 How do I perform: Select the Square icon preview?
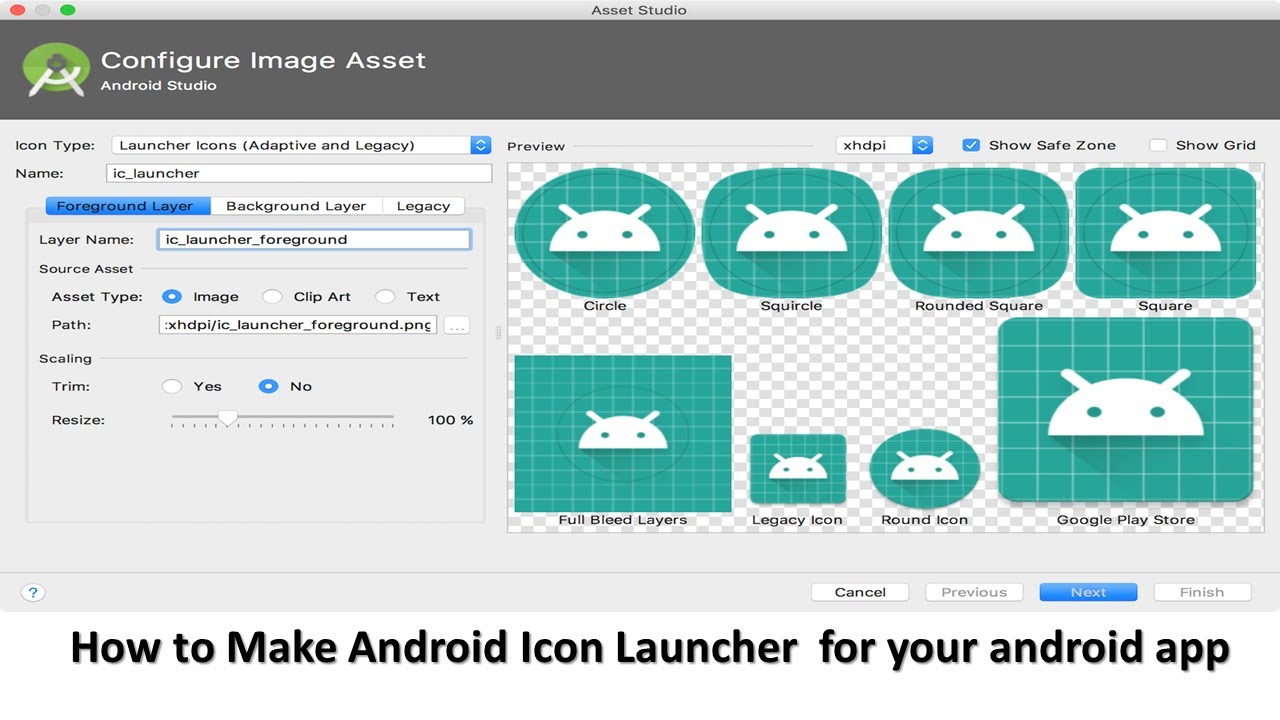(1165, 233)
